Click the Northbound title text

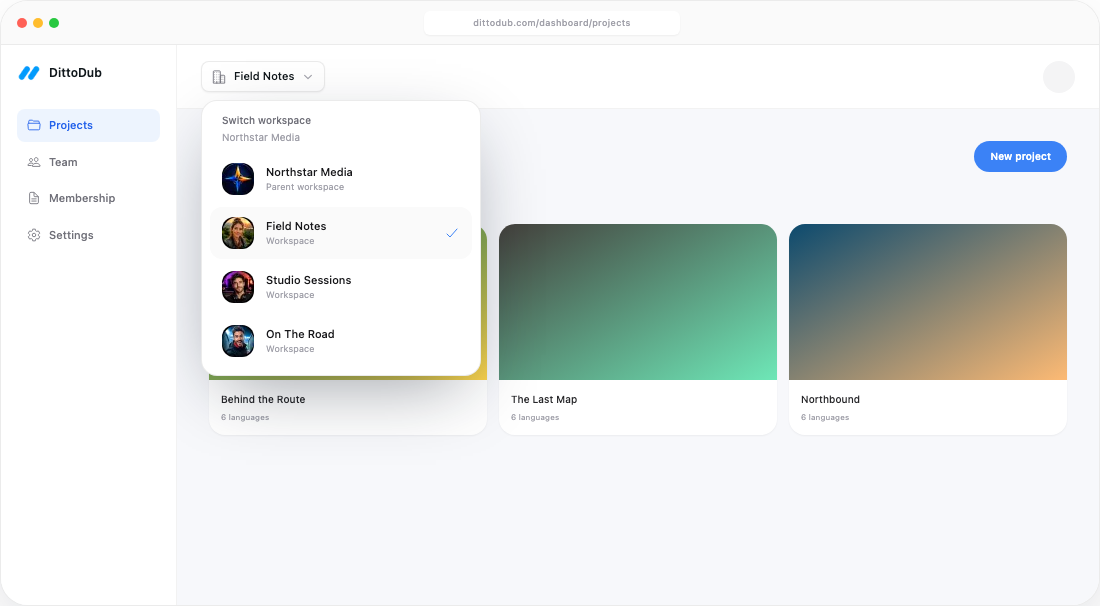[x=830, y=399]
